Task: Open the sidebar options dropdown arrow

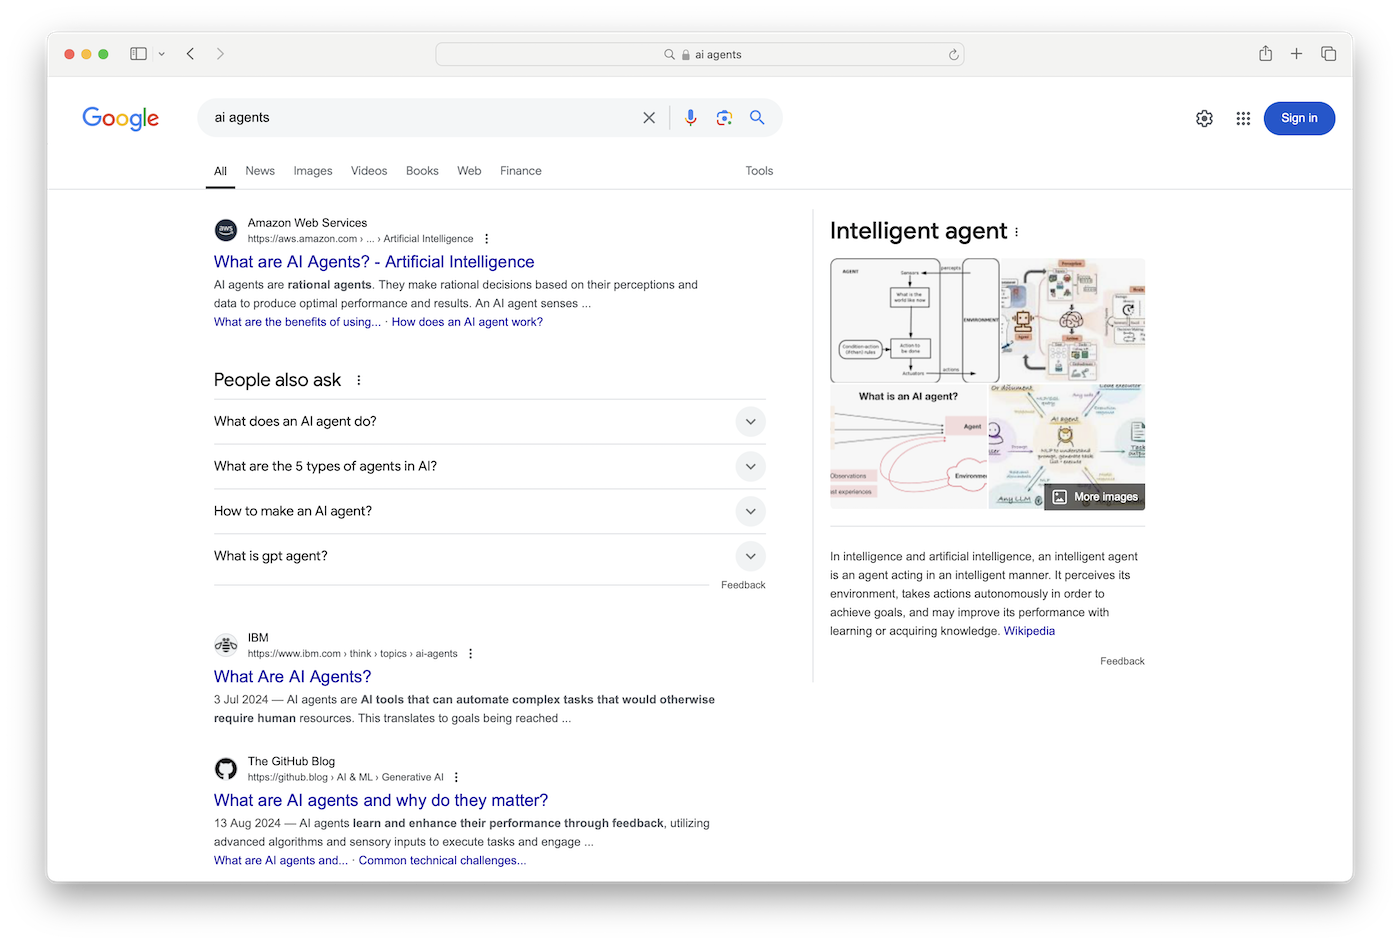Action: click(x=161, y=54)
